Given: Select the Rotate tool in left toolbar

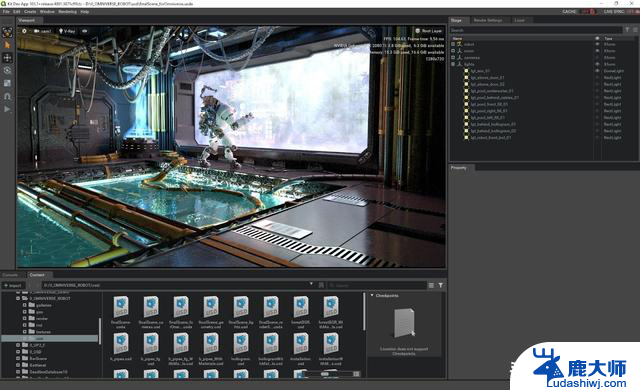Looking at the screenshot, I should [7, 70].
